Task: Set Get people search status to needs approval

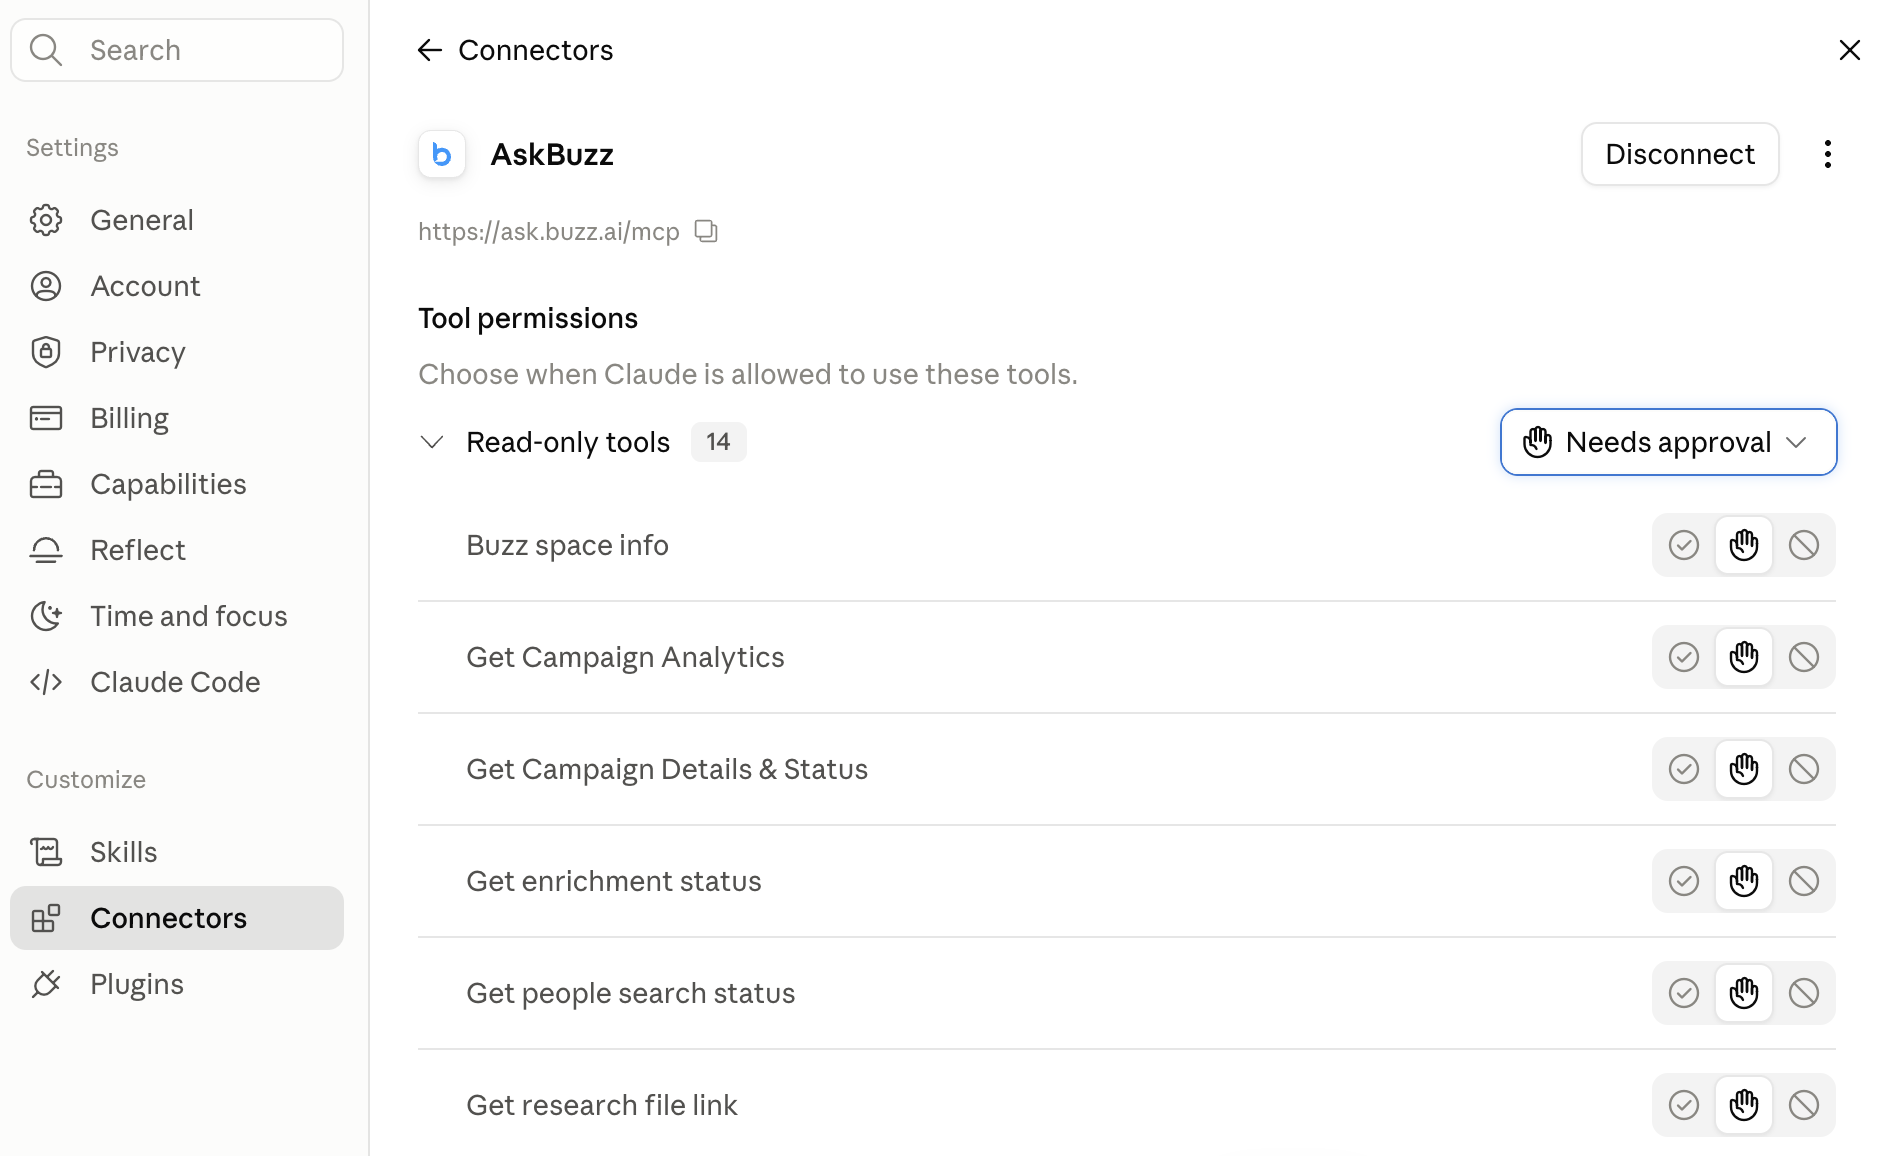Action: click(x=1744, y=993)
